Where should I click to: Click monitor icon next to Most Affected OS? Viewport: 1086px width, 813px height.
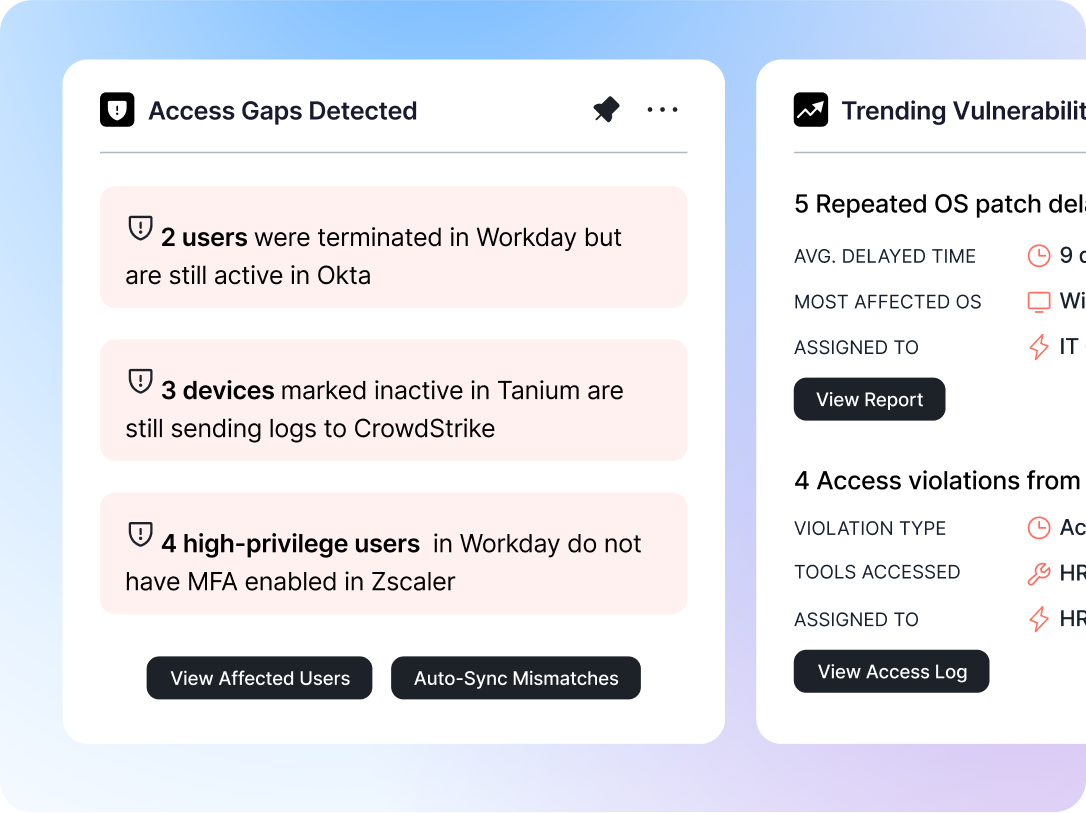click(x=1039, y=302)
